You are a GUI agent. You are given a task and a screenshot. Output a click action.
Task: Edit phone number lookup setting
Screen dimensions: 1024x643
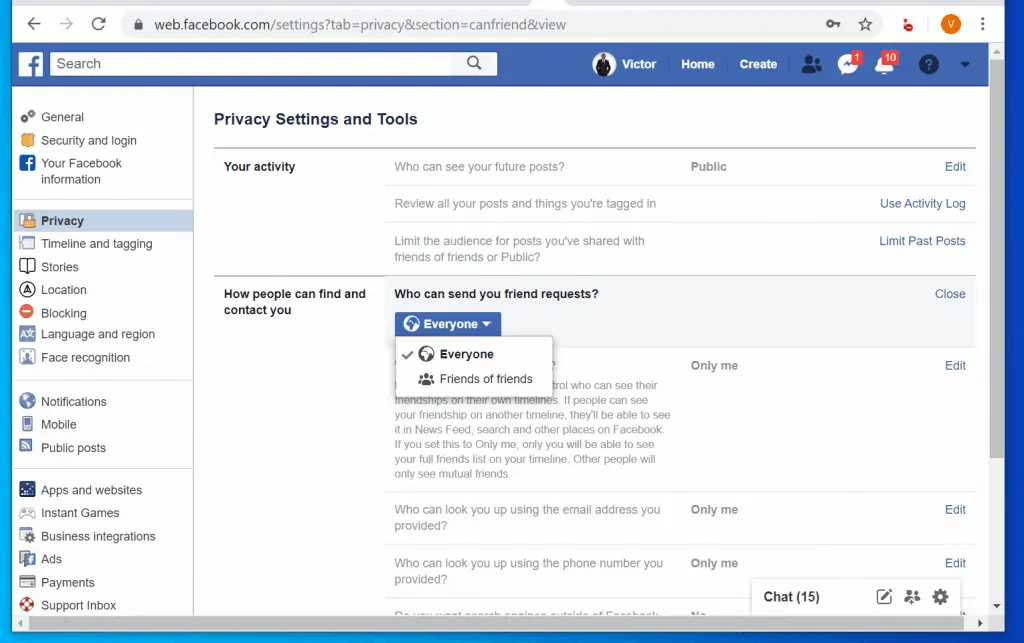[955, 563]
